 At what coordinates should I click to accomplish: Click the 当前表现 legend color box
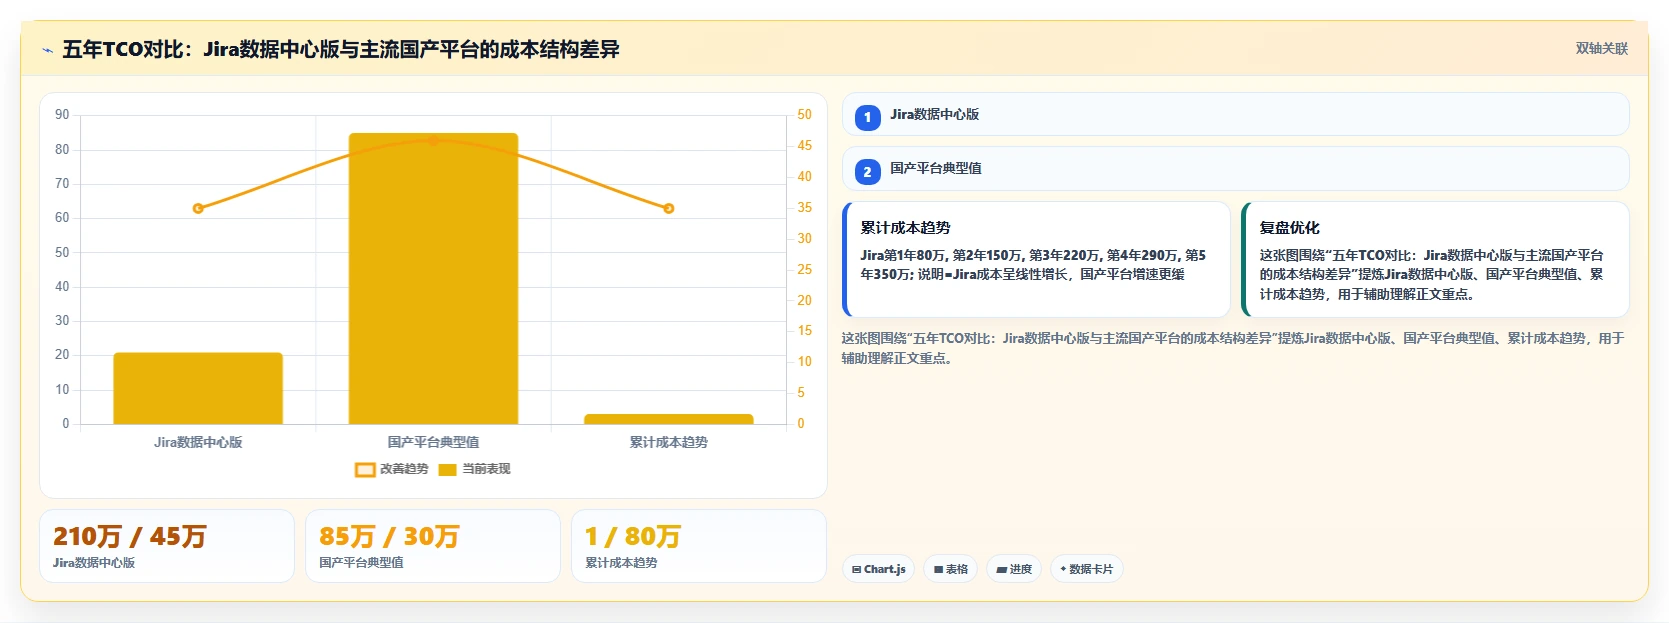pos(448,470)
